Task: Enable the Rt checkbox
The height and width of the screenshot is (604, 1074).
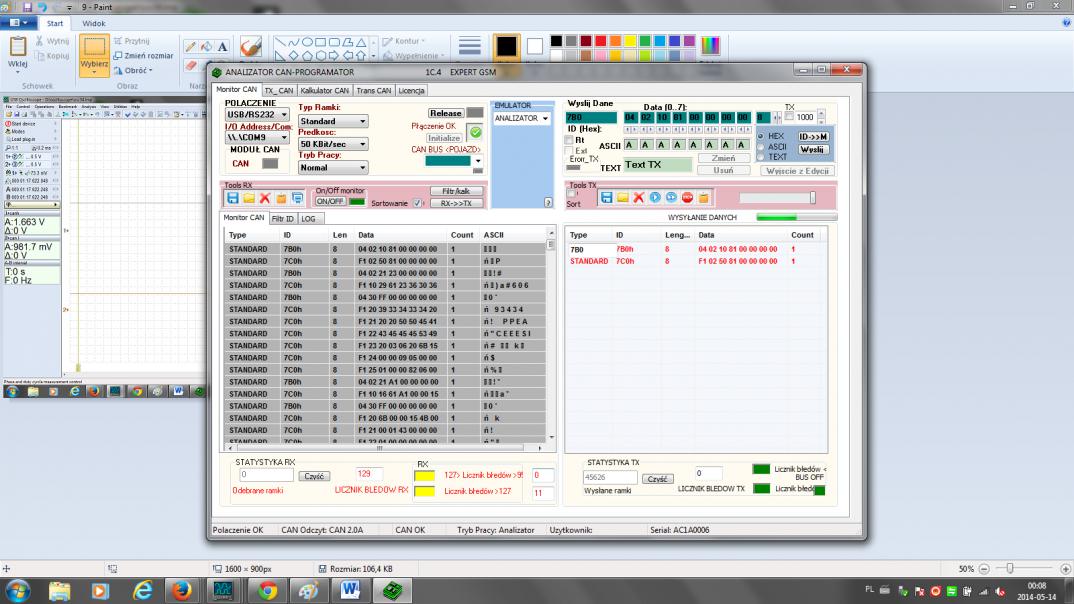Action: (x=570, y=141)
